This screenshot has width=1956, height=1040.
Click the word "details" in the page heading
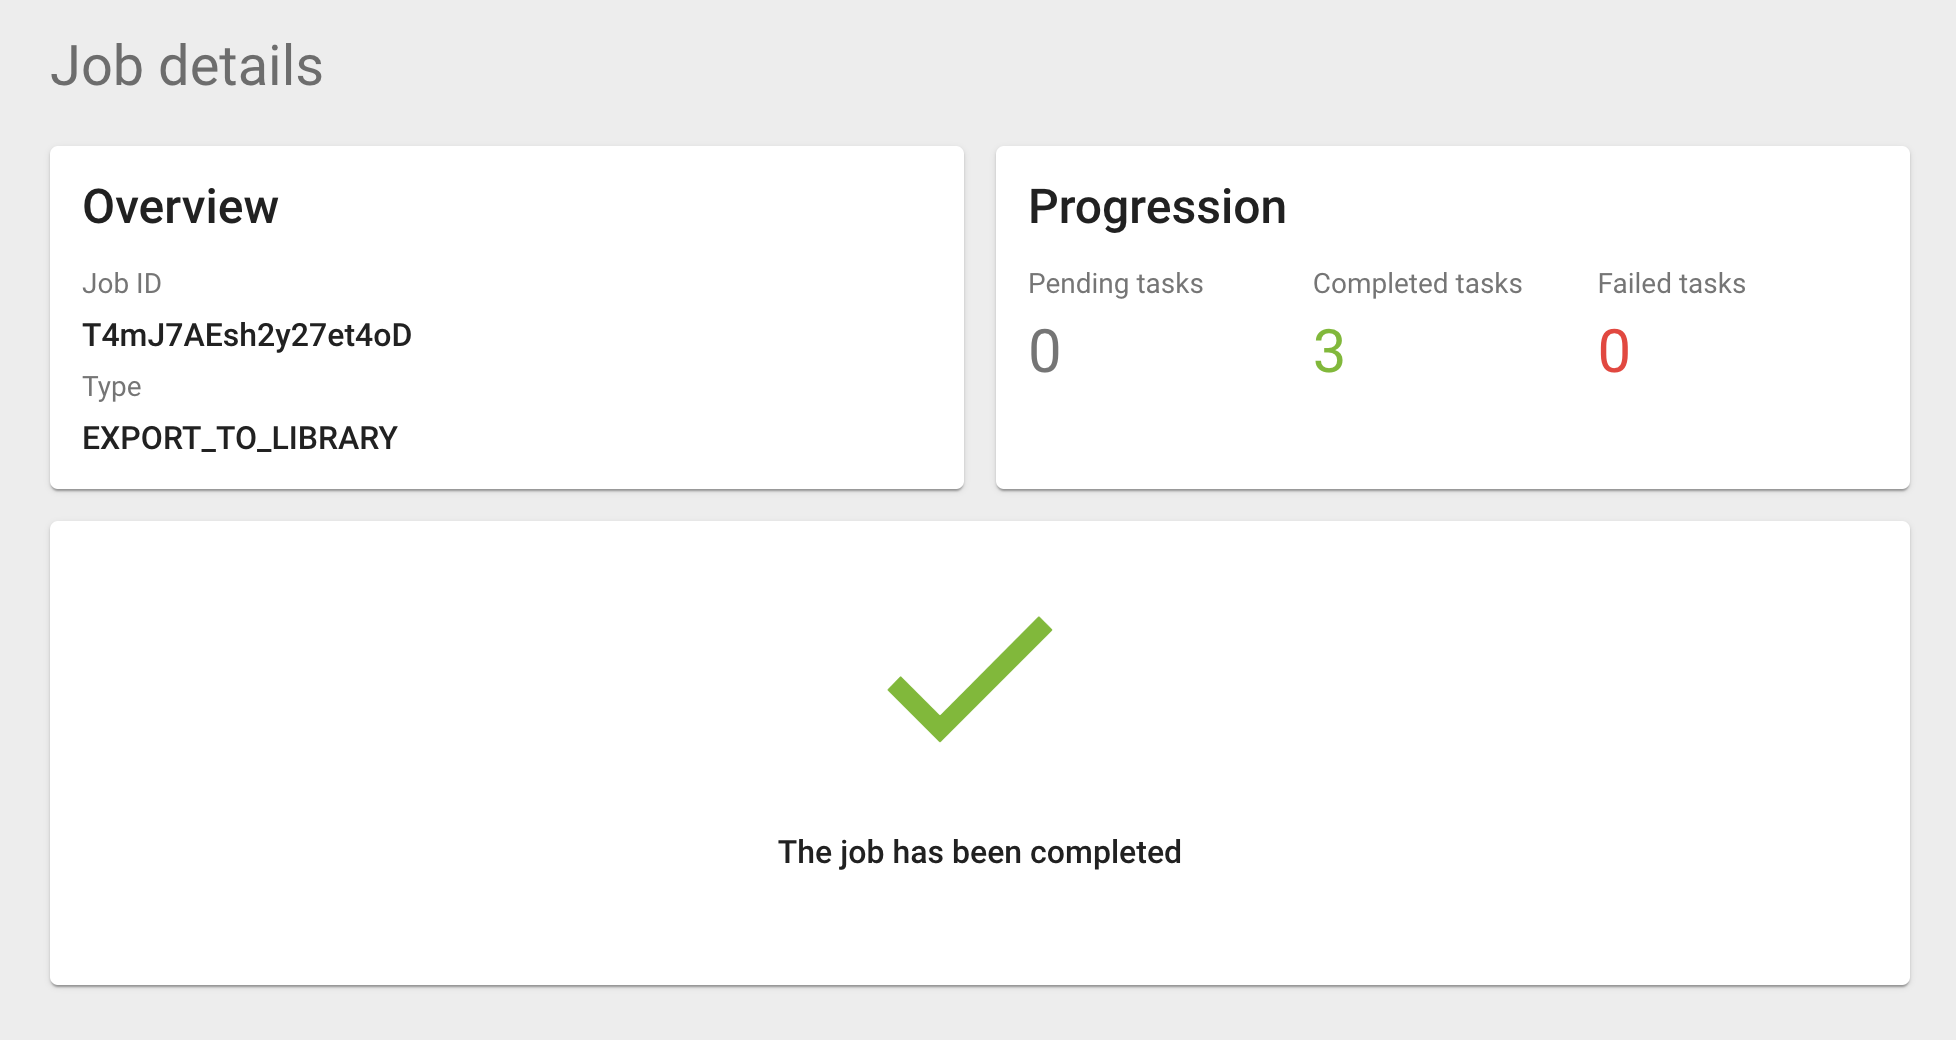point(241,66)
